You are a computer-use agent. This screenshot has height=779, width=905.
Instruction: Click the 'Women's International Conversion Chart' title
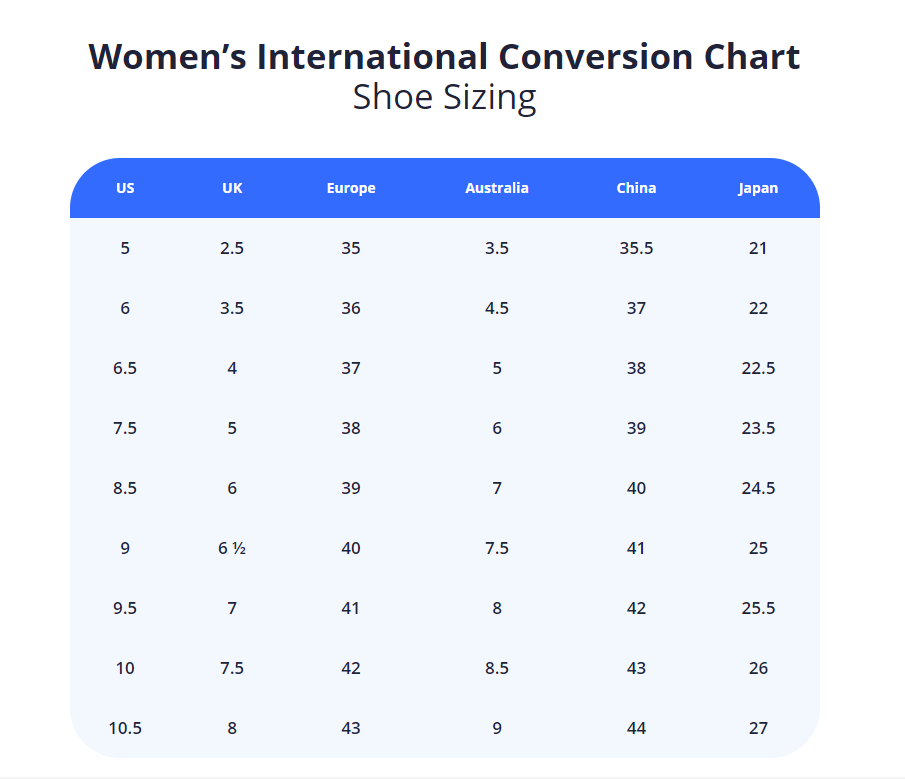444,56
